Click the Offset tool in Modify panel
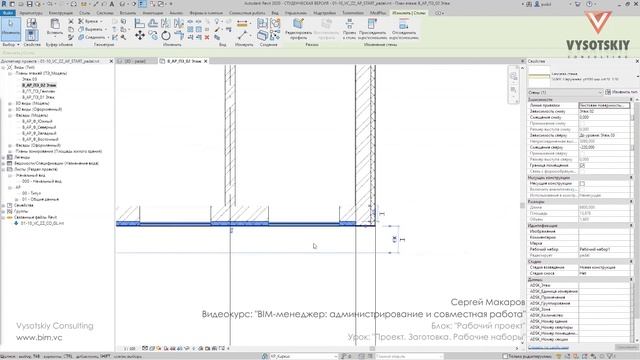640x360 pixels. pyautogui.click(x=153, y=24)
